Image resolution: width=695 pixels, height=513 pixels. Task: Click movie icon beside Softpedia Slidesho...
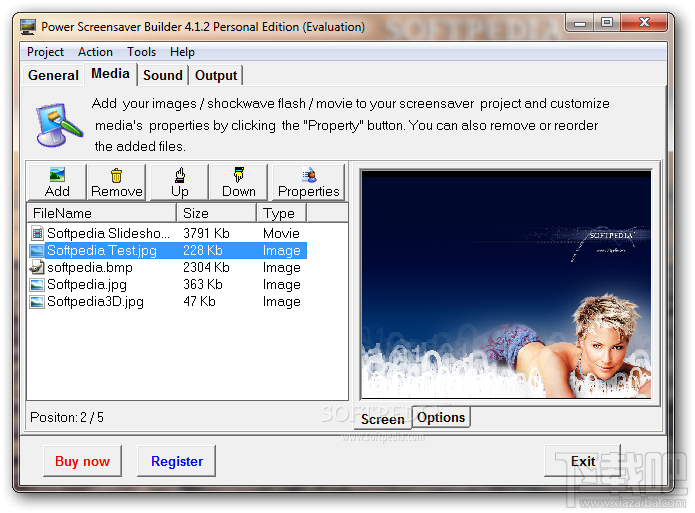[x=37, y=233]
